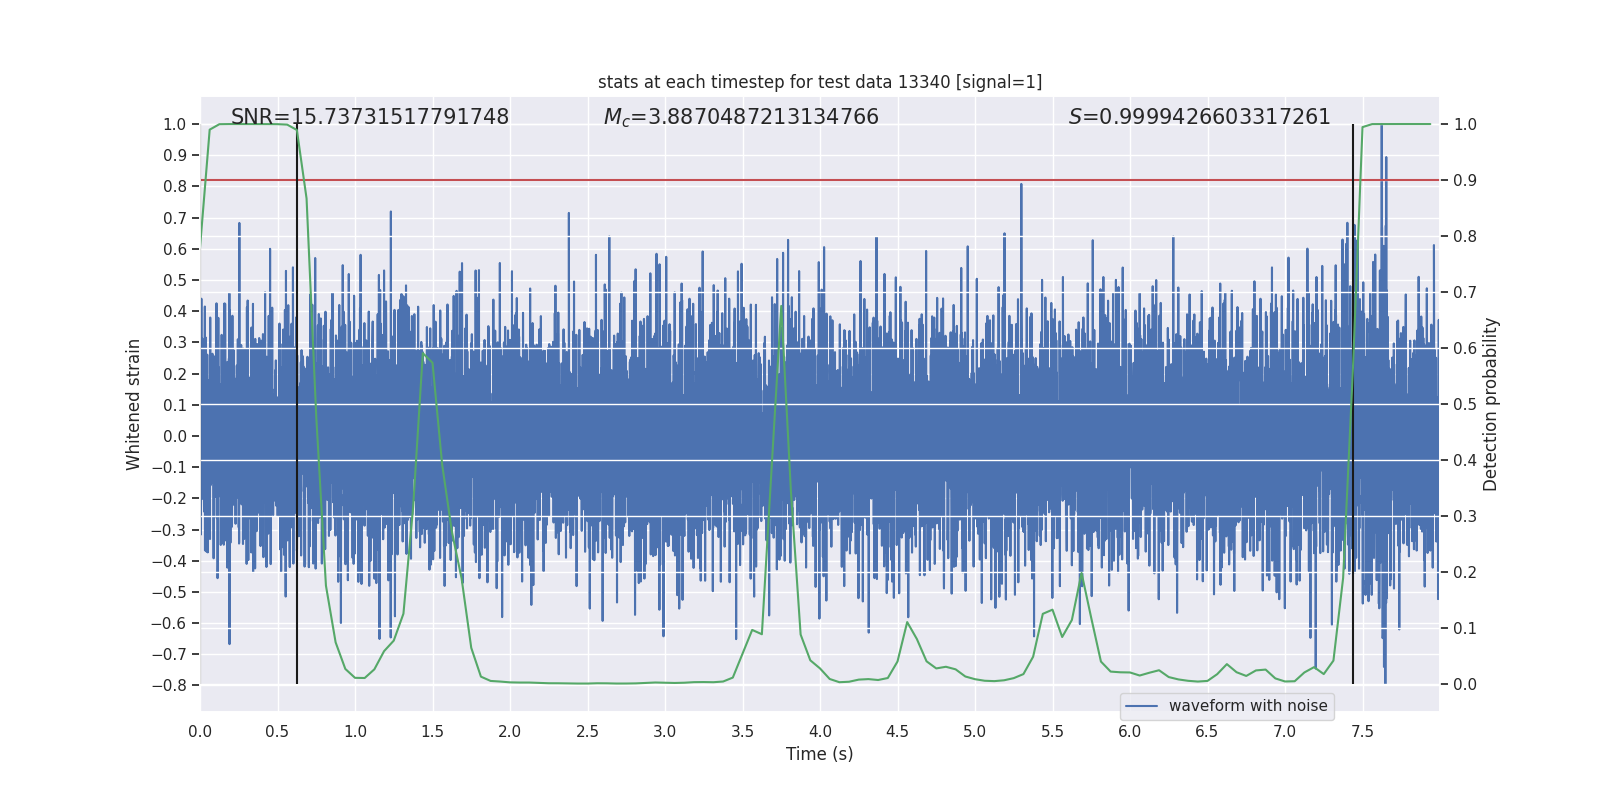Click the 1.0 tick on the left axis
This screenshot has height=800, width=1600.
coord(174,124)
